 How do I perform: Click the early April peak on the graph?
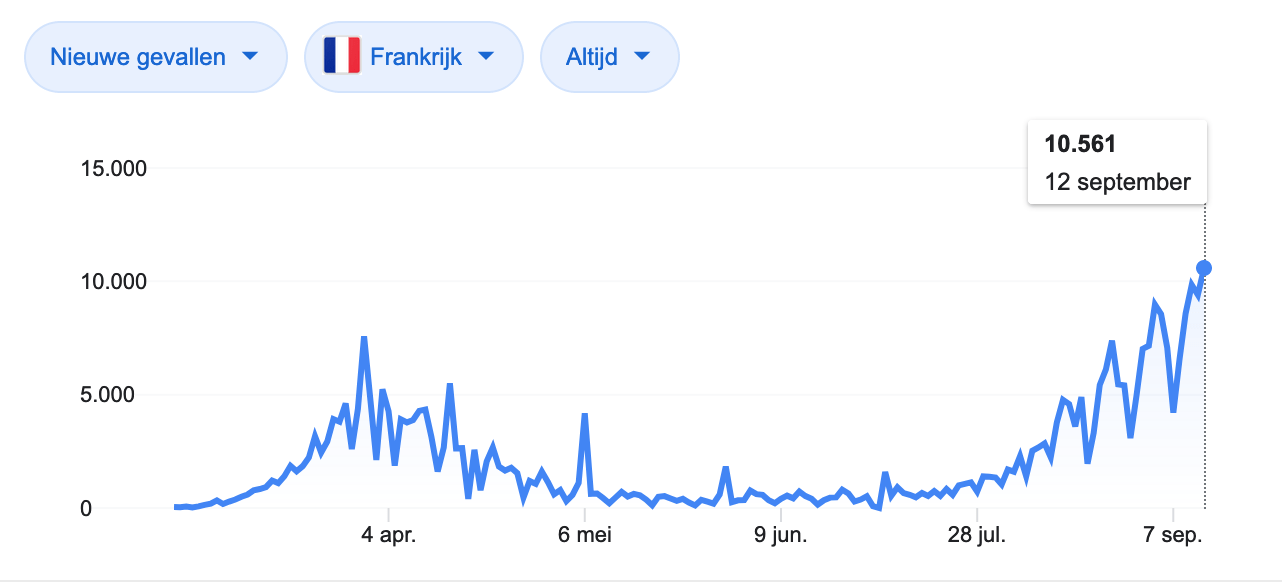coord(364,339)
